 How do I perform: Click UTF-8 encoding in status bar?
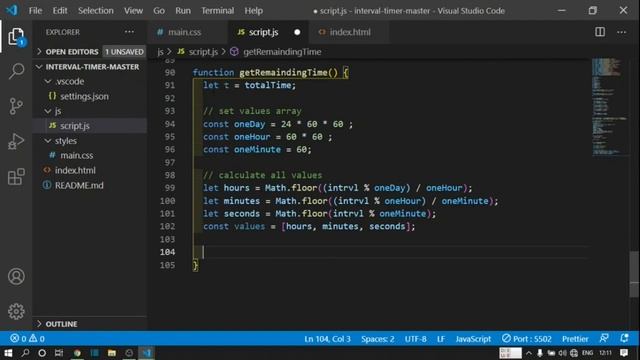click(x=416, y=339)
